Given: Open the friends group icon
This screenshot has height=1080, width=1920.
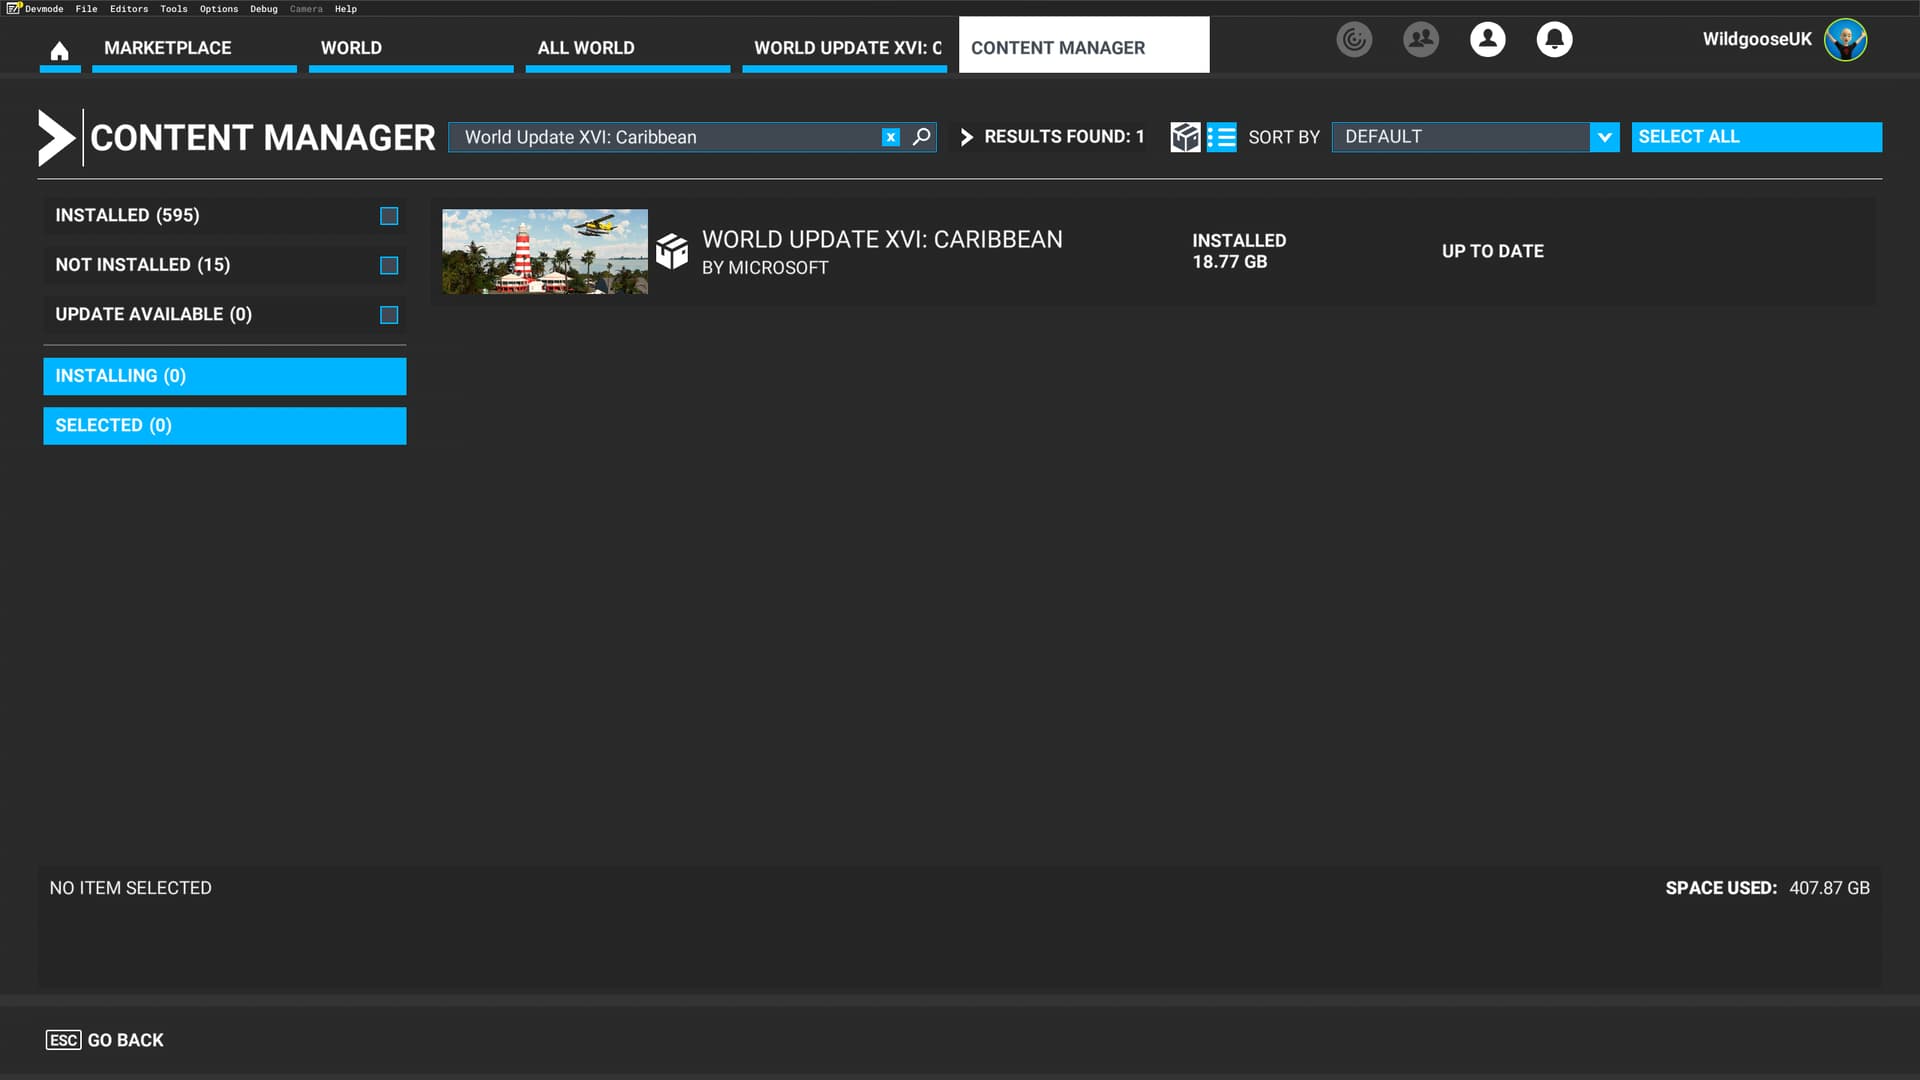Looking at the screenshot, I should [x=1420, y=40].
